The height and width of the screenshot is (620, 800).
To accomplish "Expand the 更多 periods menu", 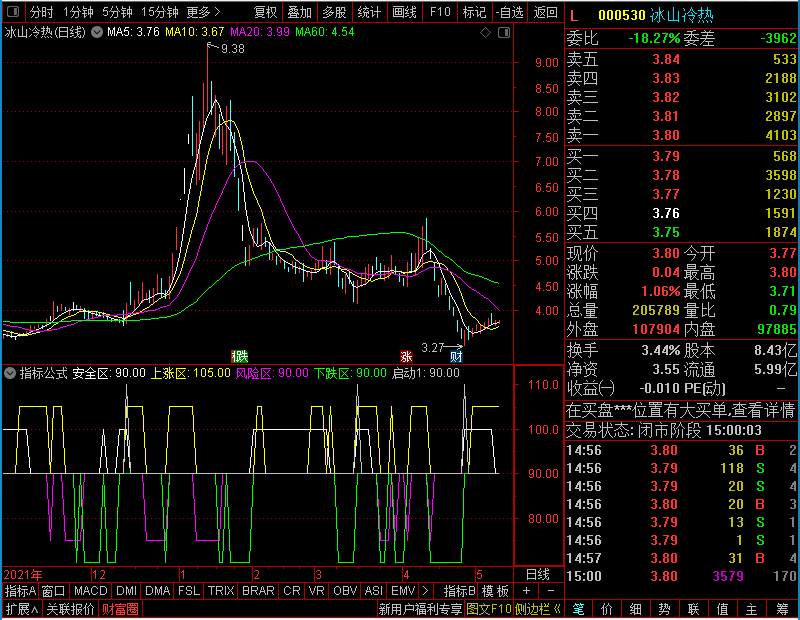I will [203, 12].
